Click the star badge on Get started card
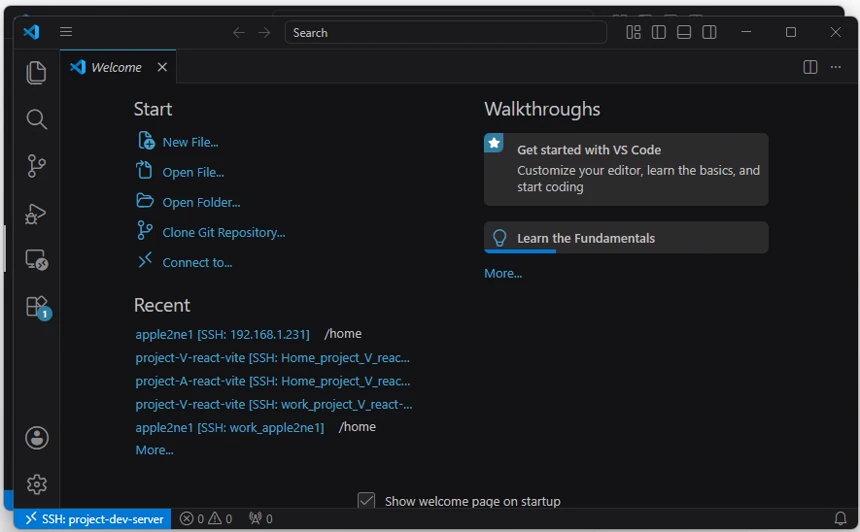 tap(494, 143)
